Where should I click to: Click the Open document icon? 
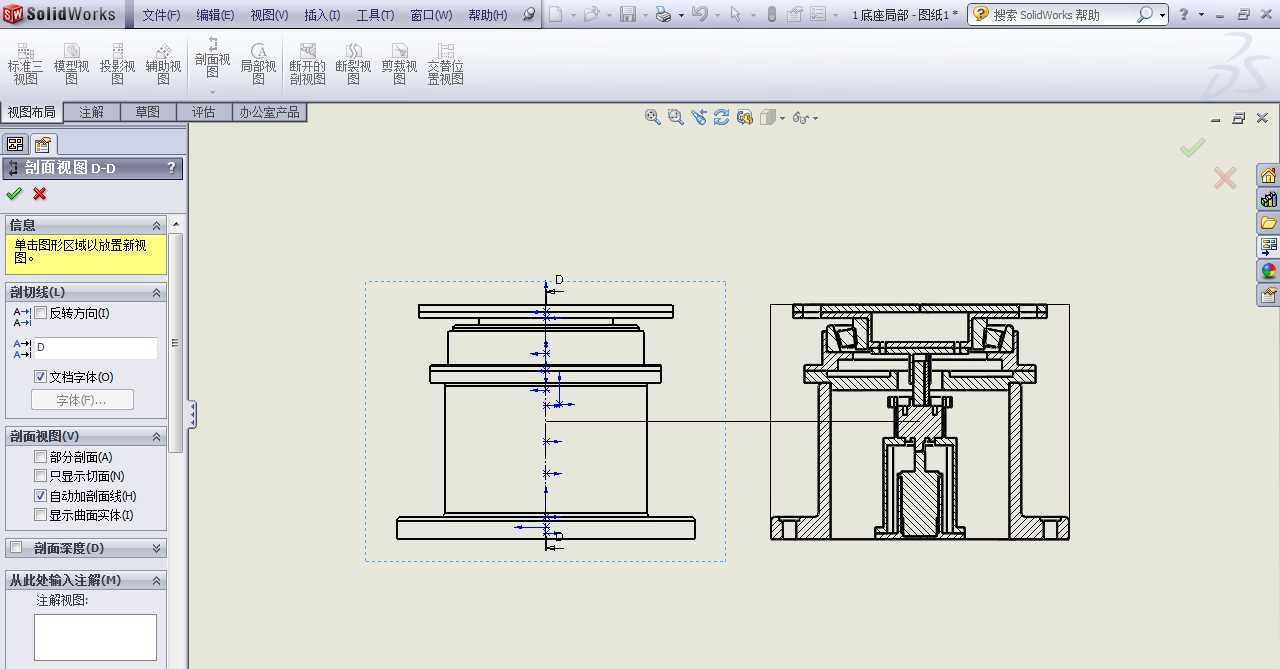coord(591,15)
